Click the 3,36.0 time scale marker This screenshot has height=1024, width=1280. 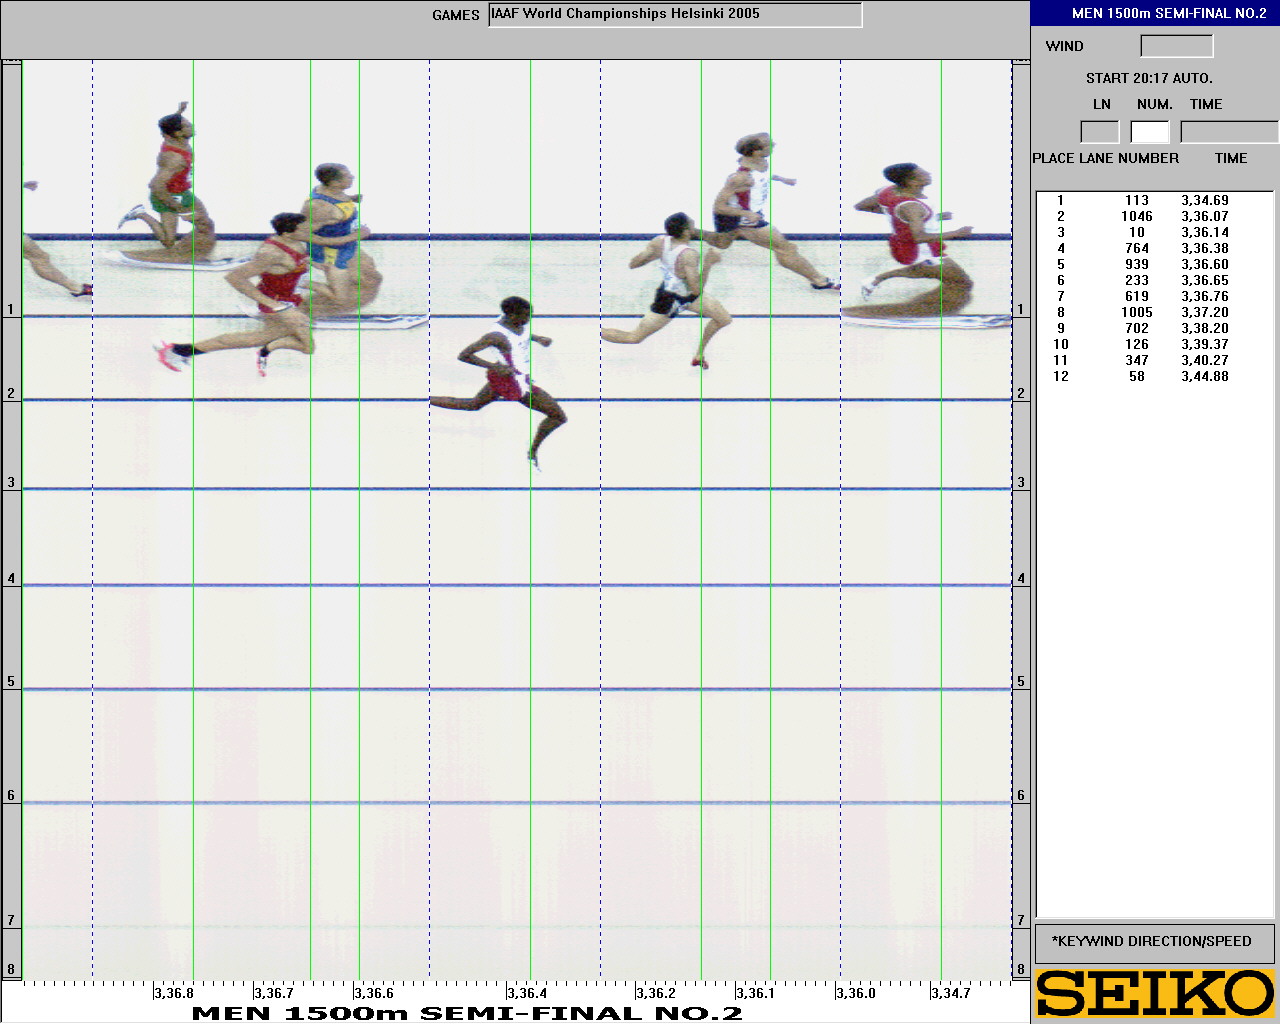[x=855, y=993]
